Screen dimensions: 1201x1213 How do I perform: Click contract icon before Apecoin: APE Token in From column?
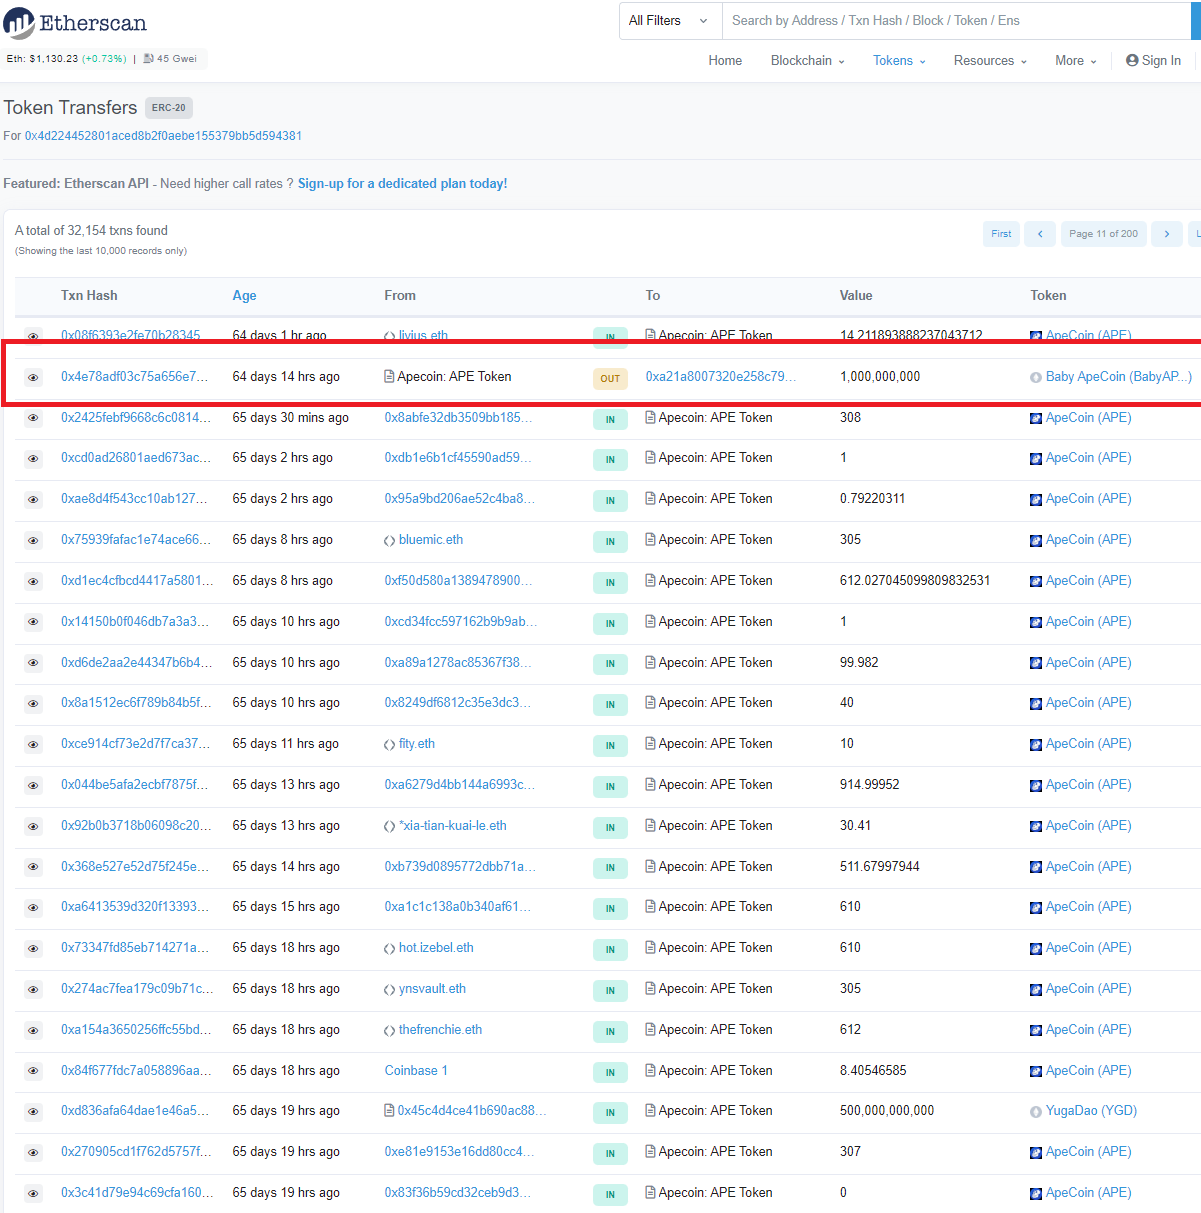click(x=389, y=377)
